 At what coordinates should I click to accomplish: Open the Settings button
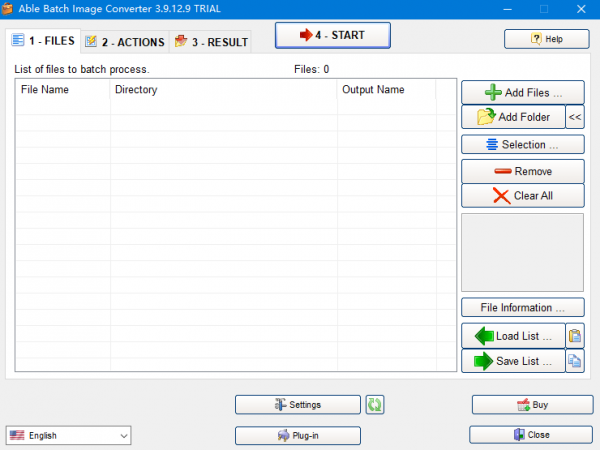pos(298,404)
